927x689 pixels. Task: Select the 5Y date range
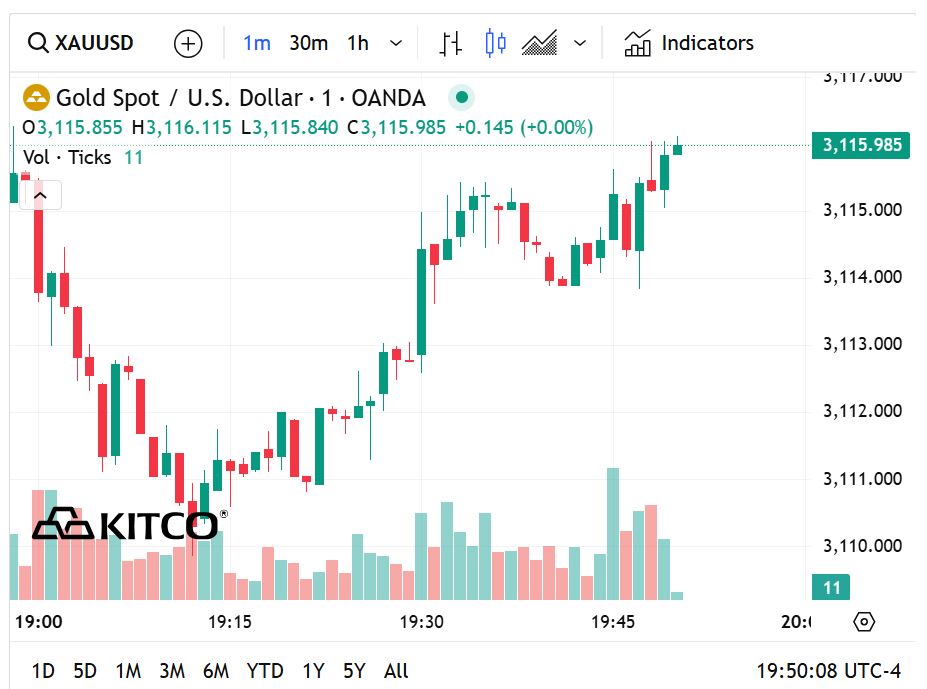coord(354,671)
